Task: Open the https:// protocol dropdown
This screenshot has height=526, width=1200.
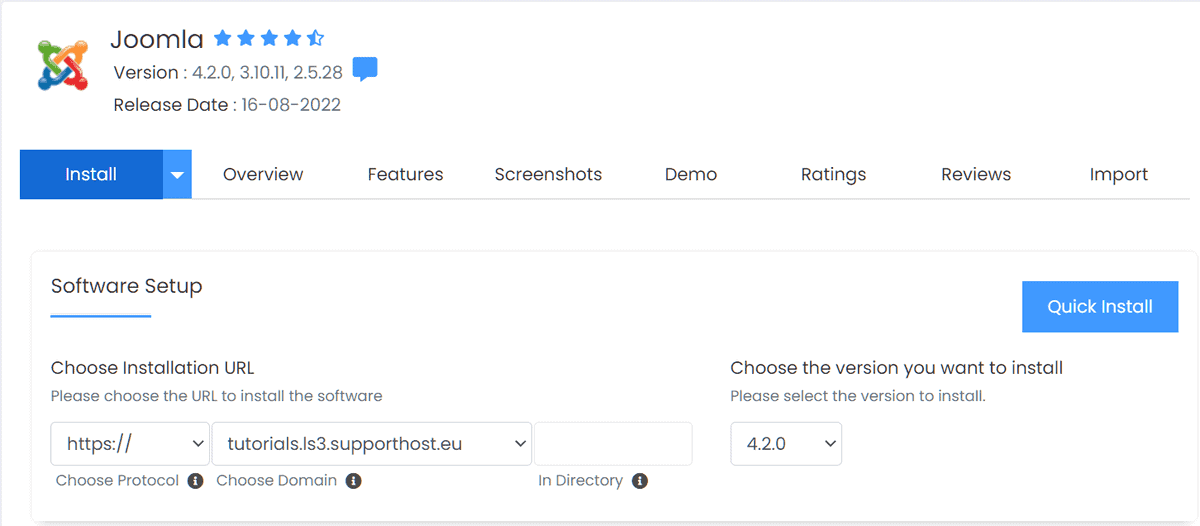Action: (130, 444)
